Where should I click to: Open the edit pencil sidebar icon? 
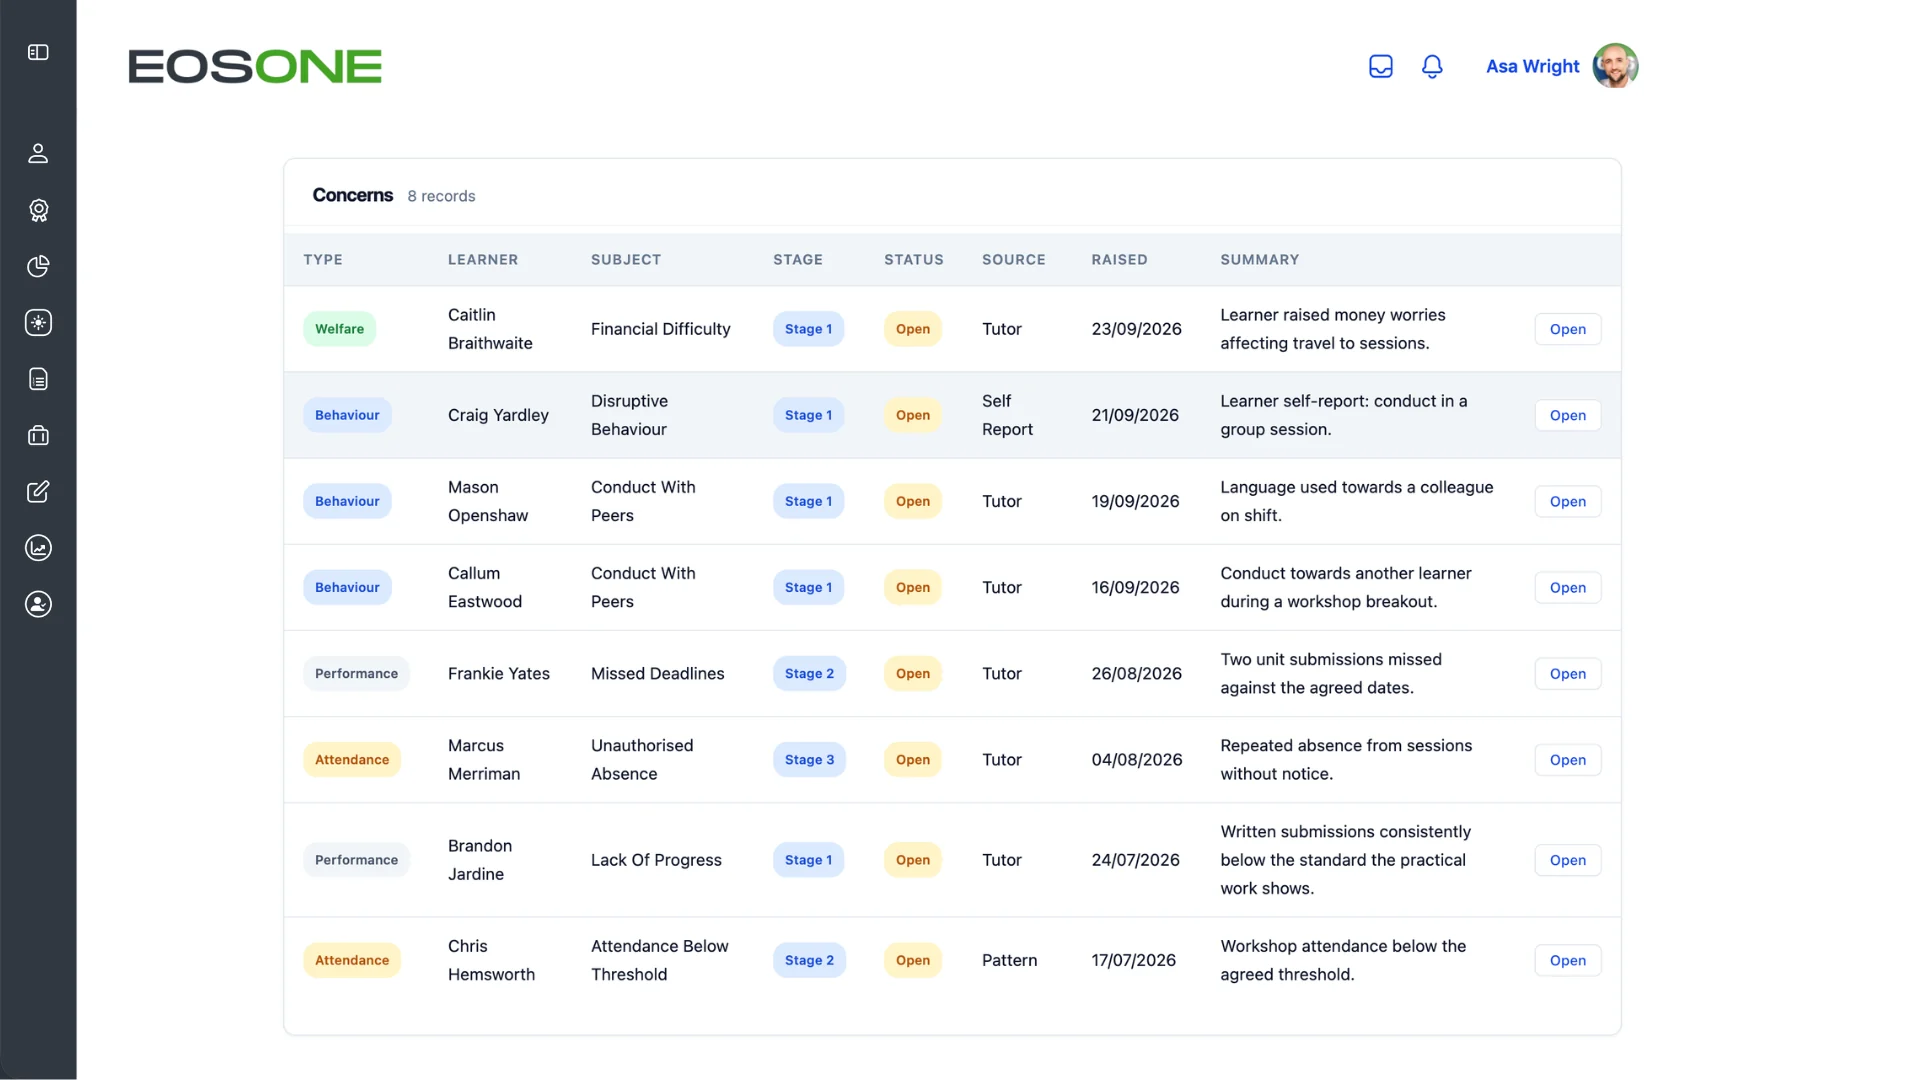(x=38, y=491)
